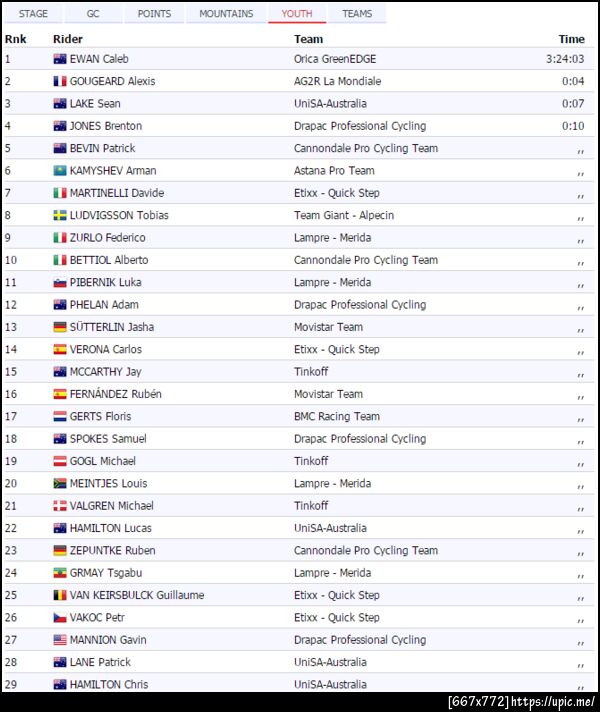Click the French flag beside GOUGEARD Alexis

point(60,81)
